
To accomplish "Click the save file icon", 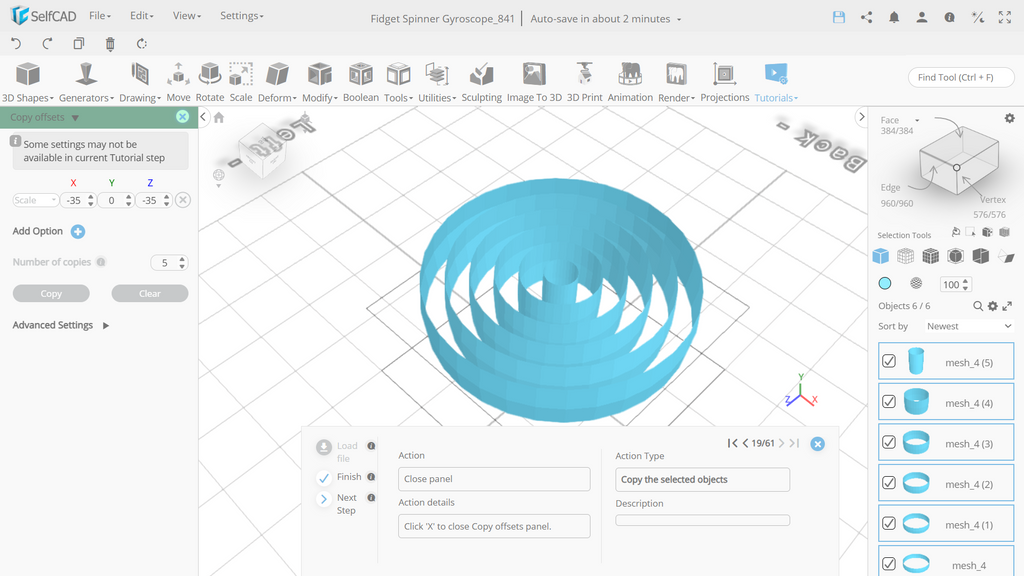I will [x=839, y=18].
